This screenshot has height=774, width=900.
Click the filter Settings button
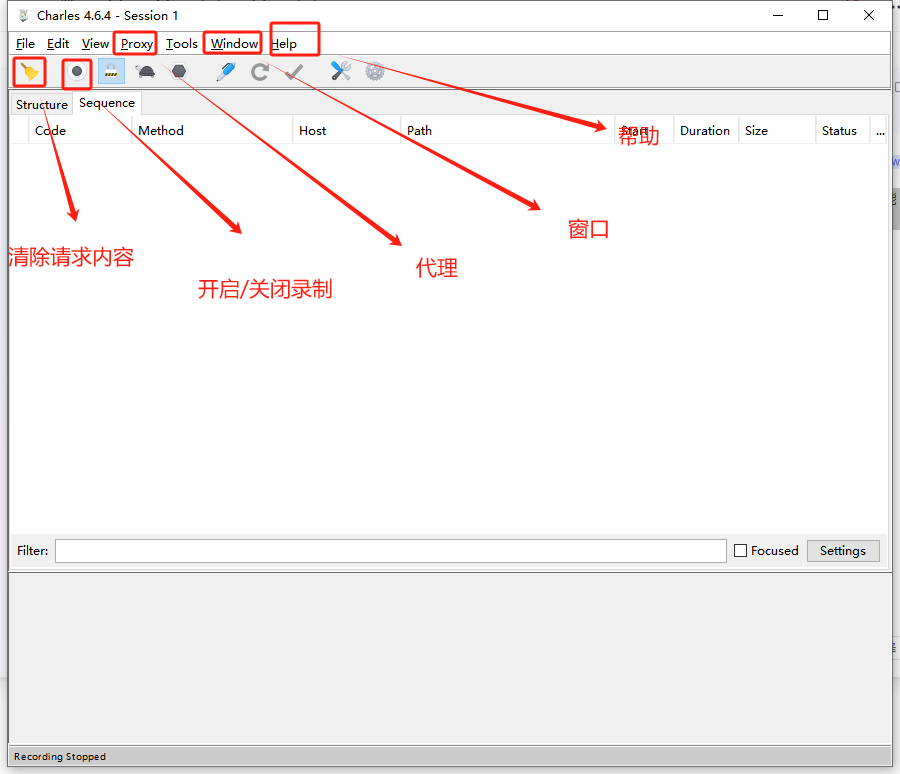click(x=843, y=551)
